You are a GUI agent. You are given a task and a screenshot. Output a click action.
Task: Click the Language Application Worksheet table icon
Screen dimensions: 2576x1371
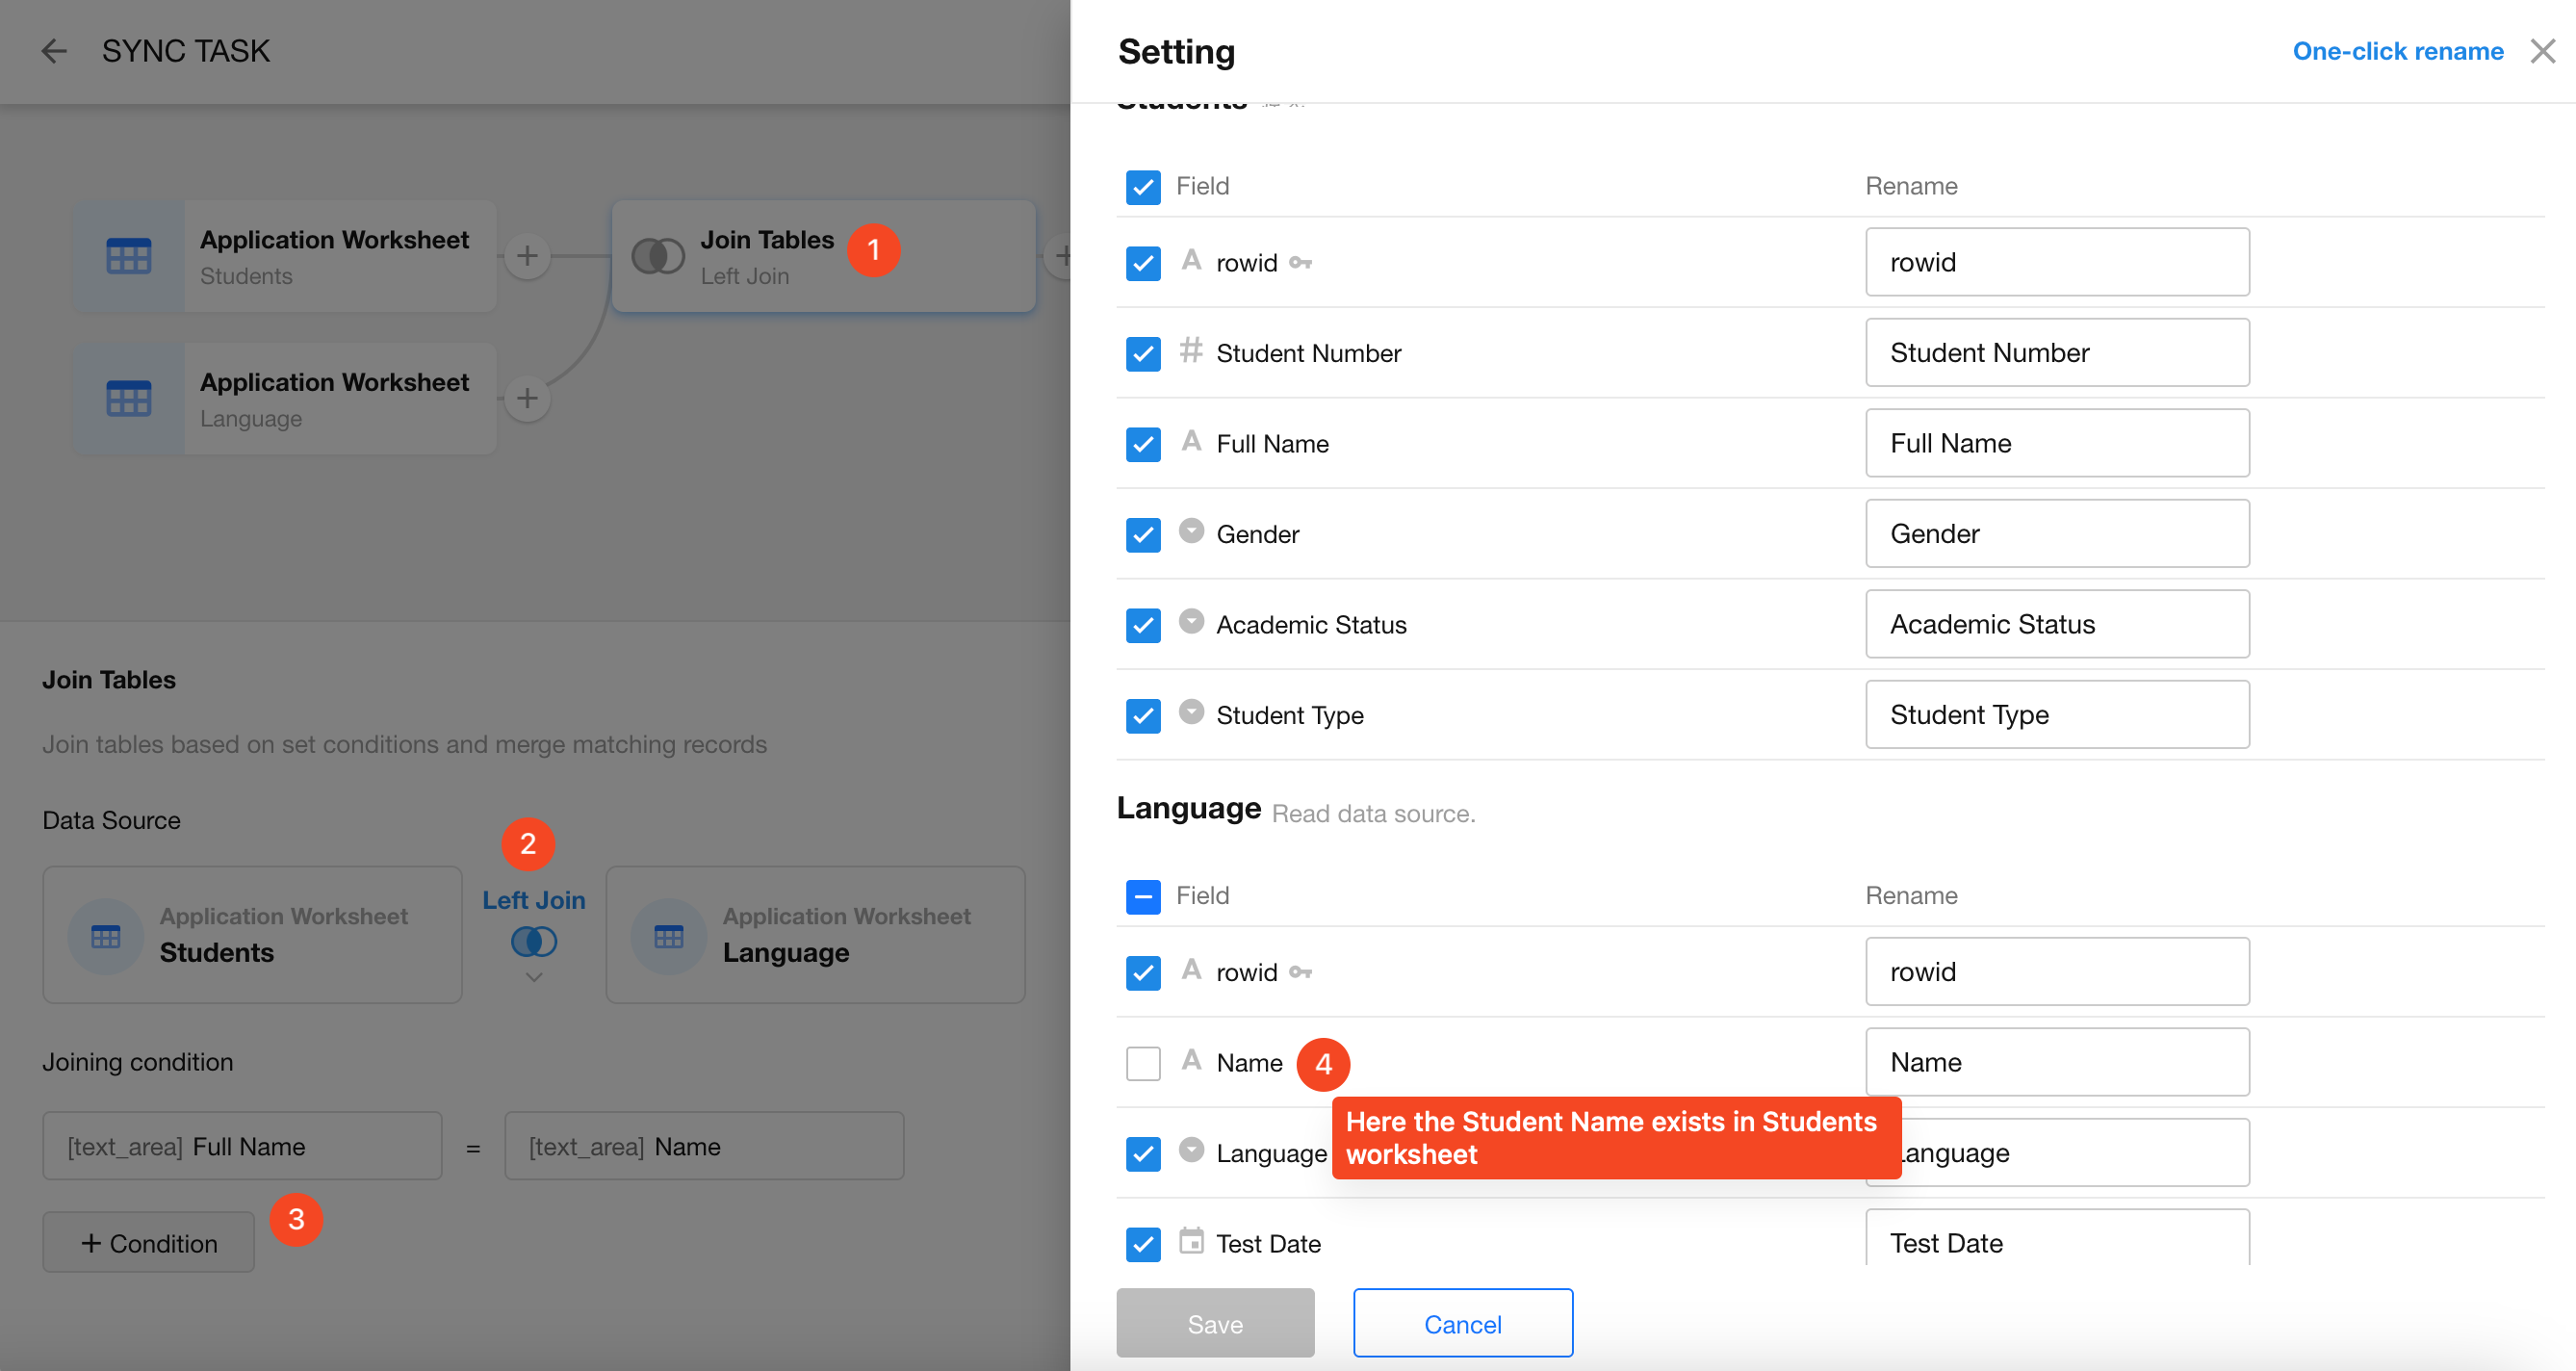[x=129, y=399]
